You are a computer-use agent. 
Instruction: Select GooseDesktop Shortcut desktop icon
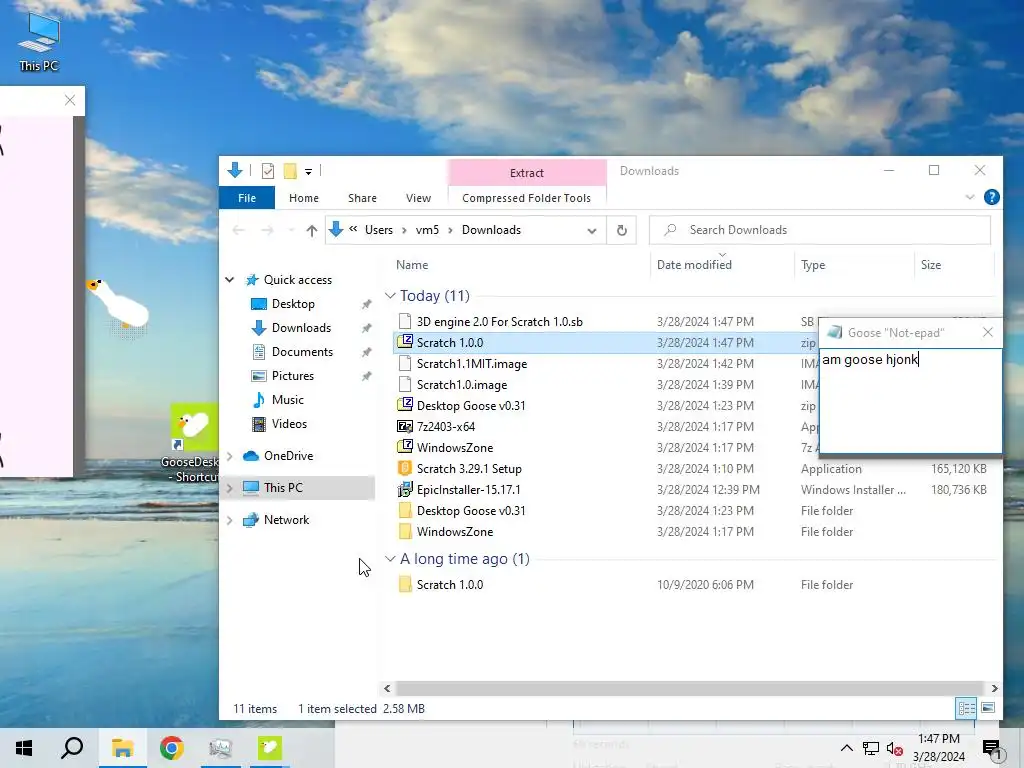coord(193,444)
